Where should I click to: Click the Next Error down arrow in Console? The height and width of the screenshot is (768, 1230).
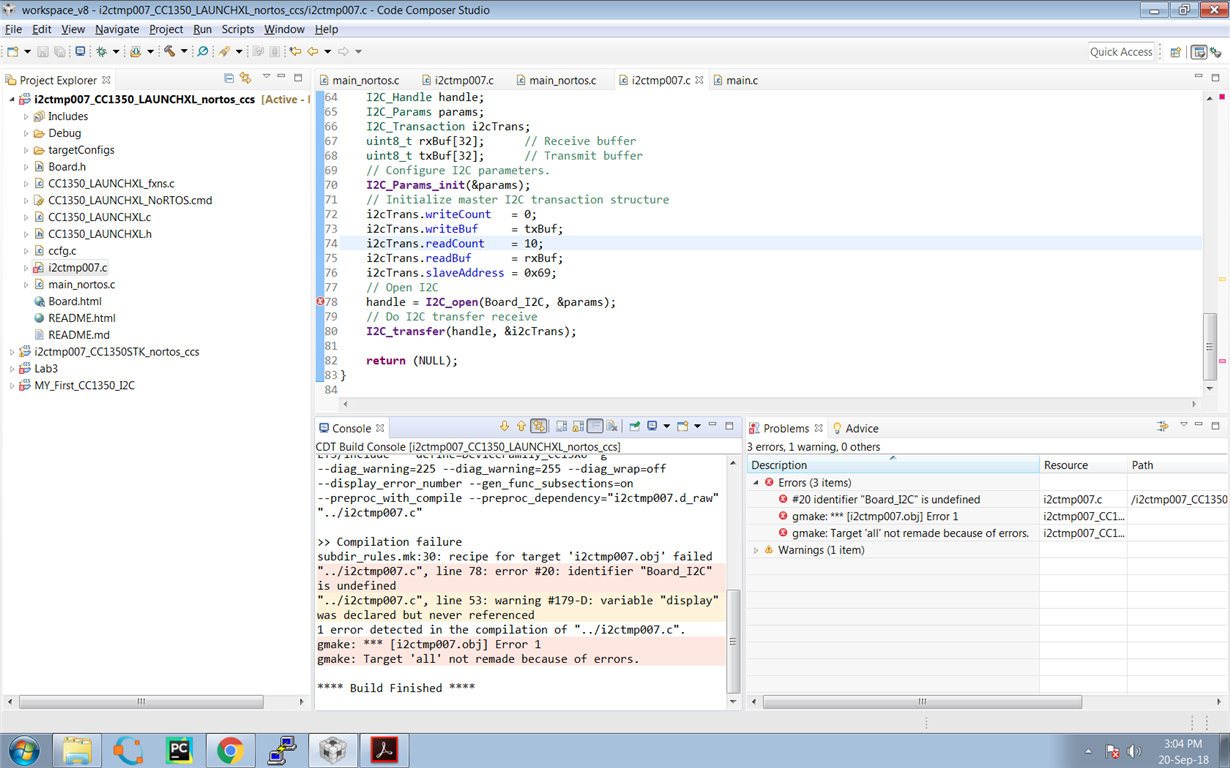tap(504, 427)
